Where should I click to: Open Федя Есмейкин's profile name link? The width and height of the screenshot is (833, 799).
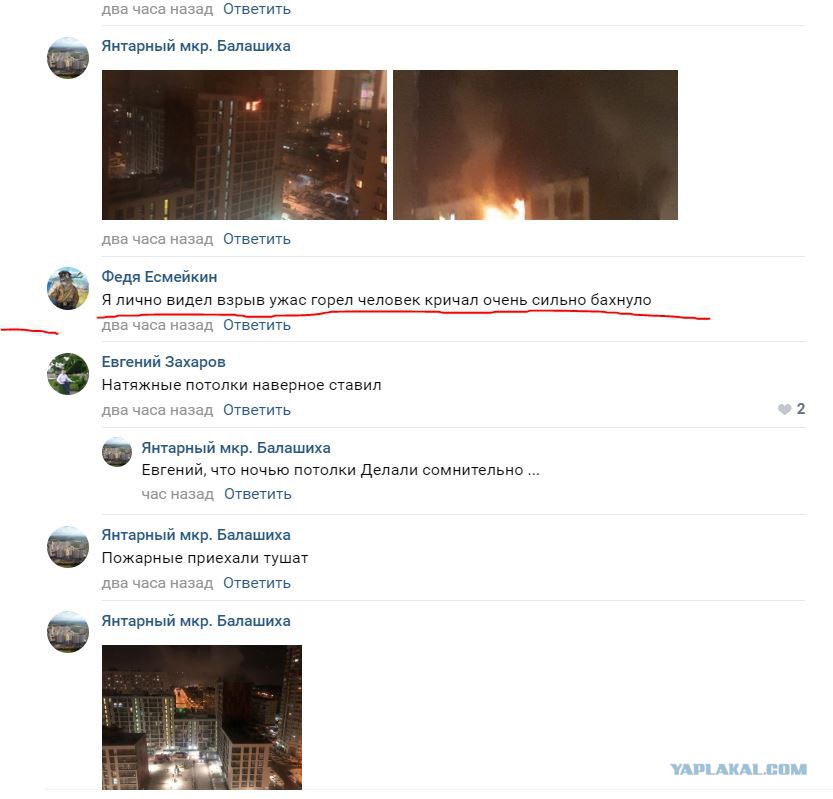(x=159, y=277)
